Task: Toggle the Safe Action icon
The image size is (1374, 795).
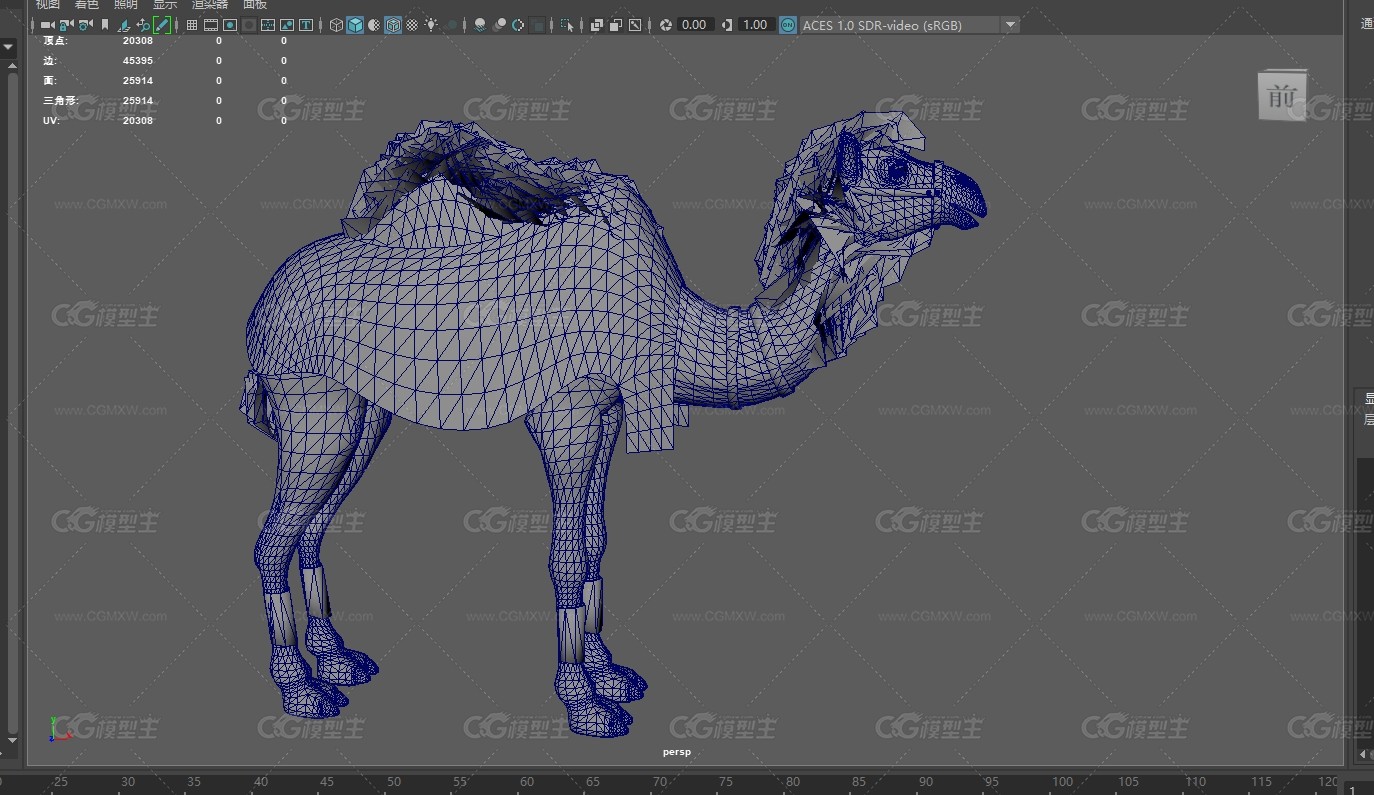Action: [x=287, y=25]
